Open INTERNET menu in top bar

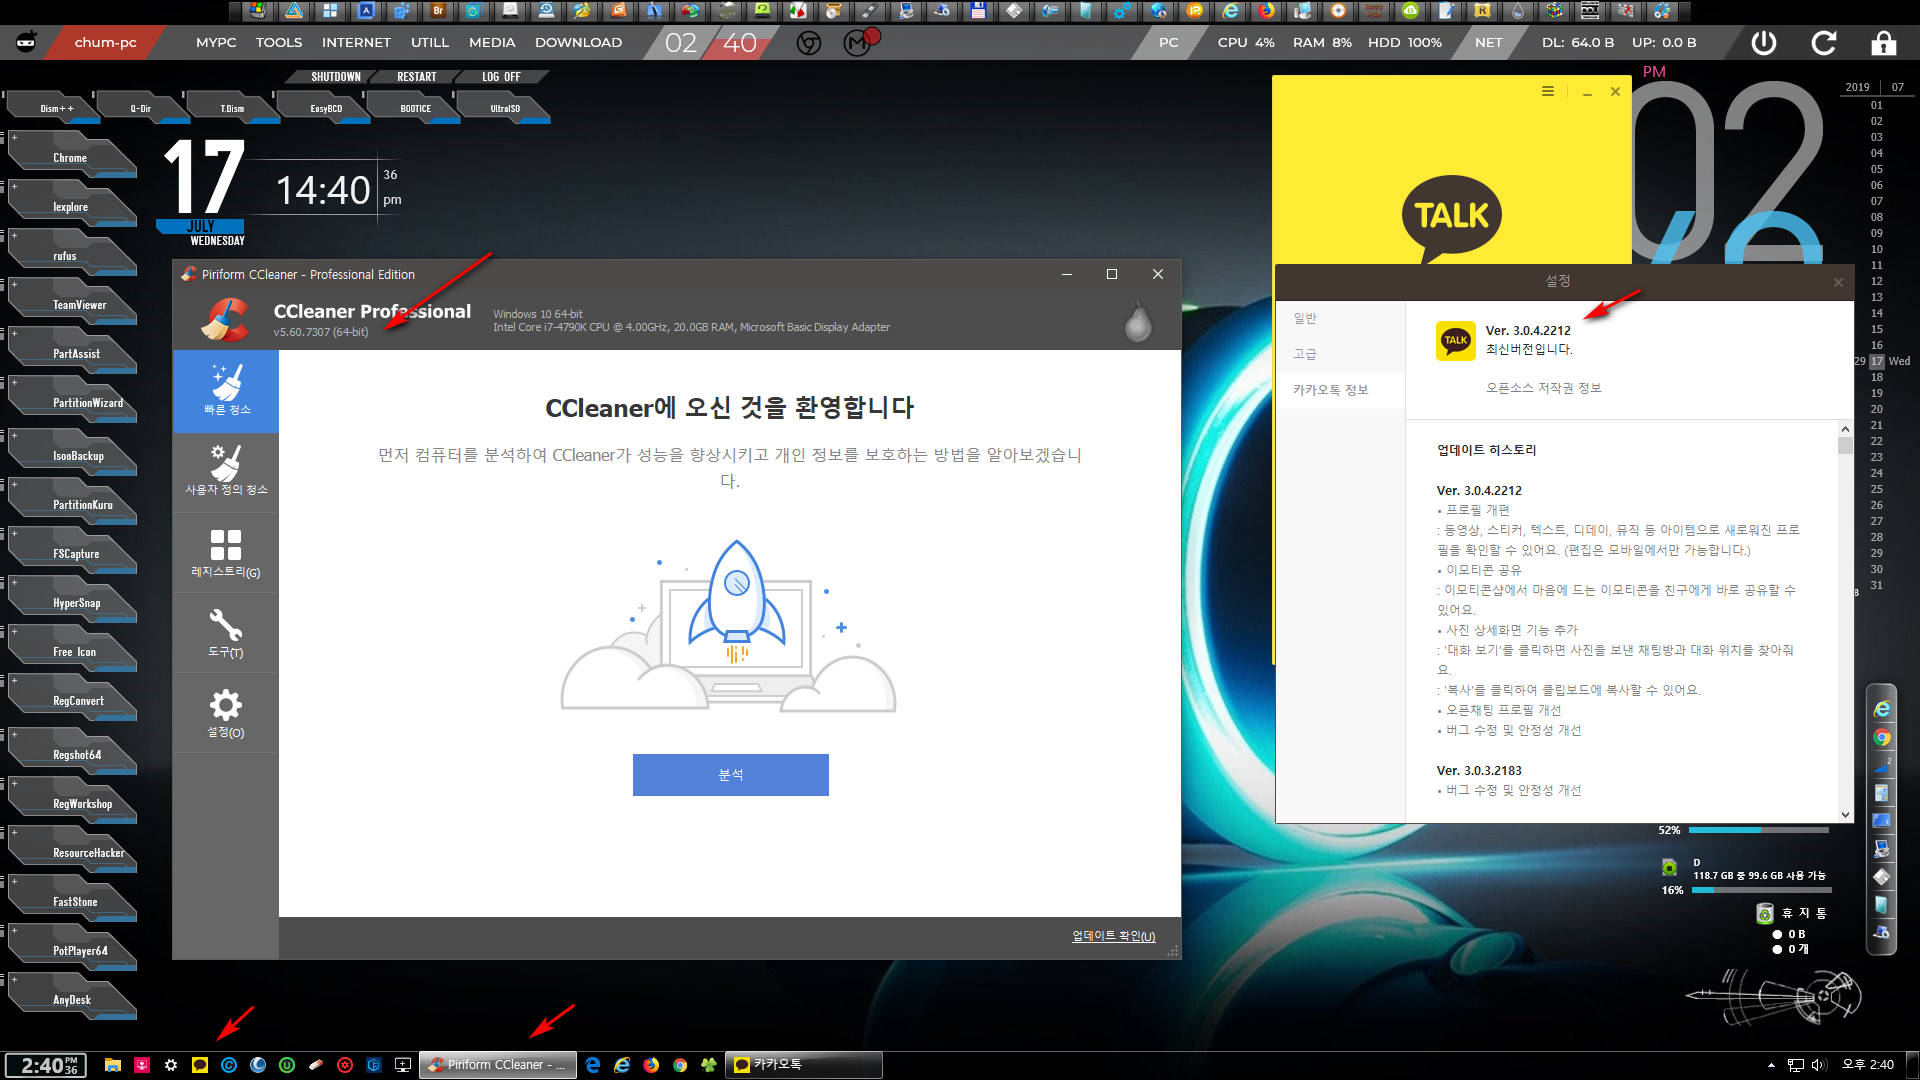pos(356,42)
